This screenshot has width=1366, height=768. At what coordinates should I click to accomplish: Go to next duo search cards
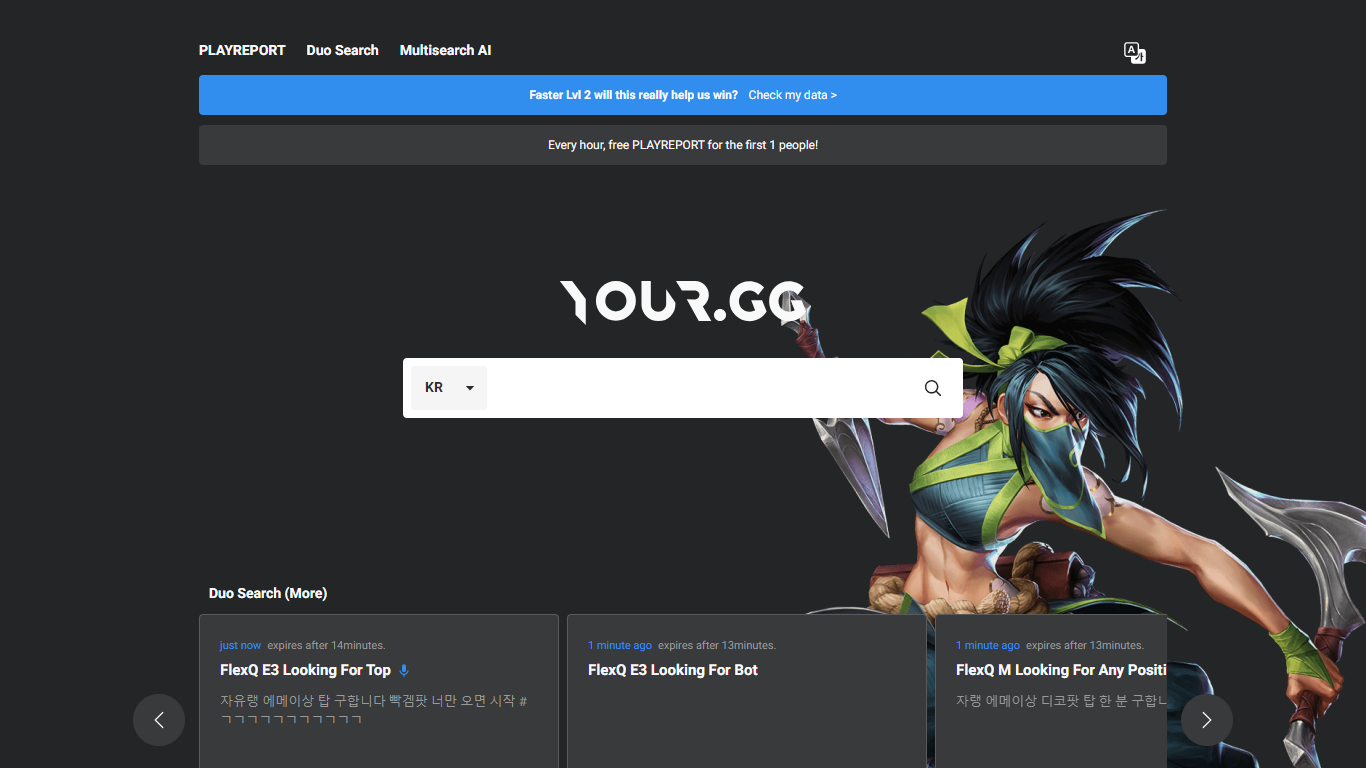tap(1207, 720)
